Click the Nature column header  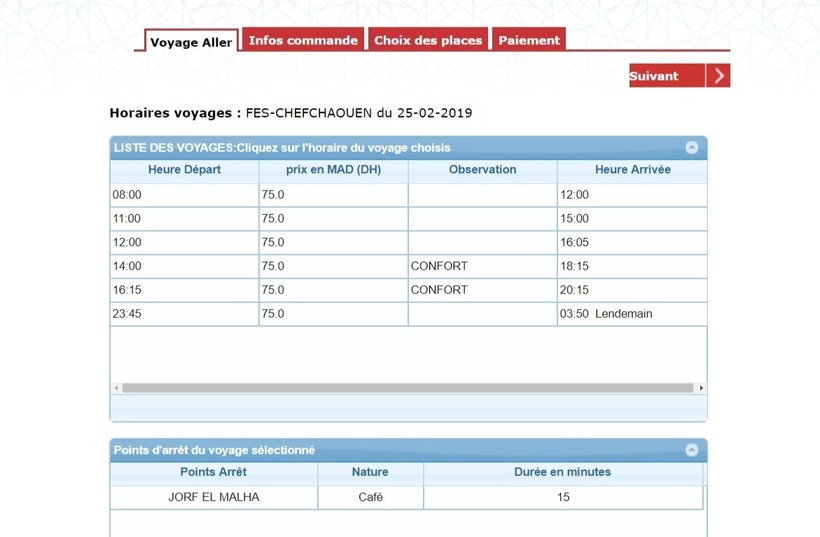pos(370,472)
